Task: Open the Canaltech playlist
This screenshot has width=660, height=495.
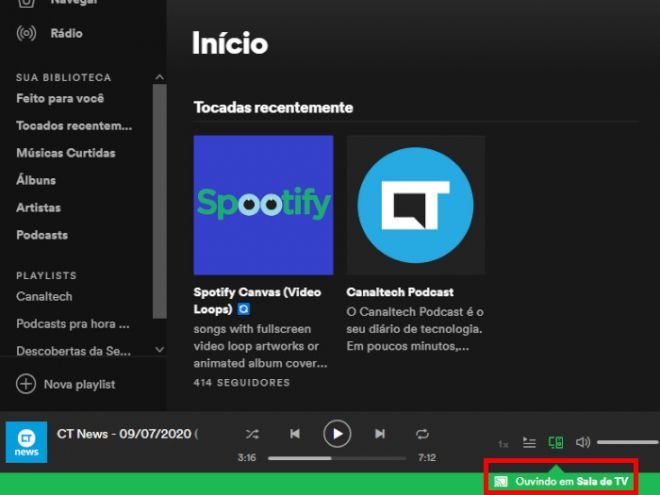Action: coord(44,296)
